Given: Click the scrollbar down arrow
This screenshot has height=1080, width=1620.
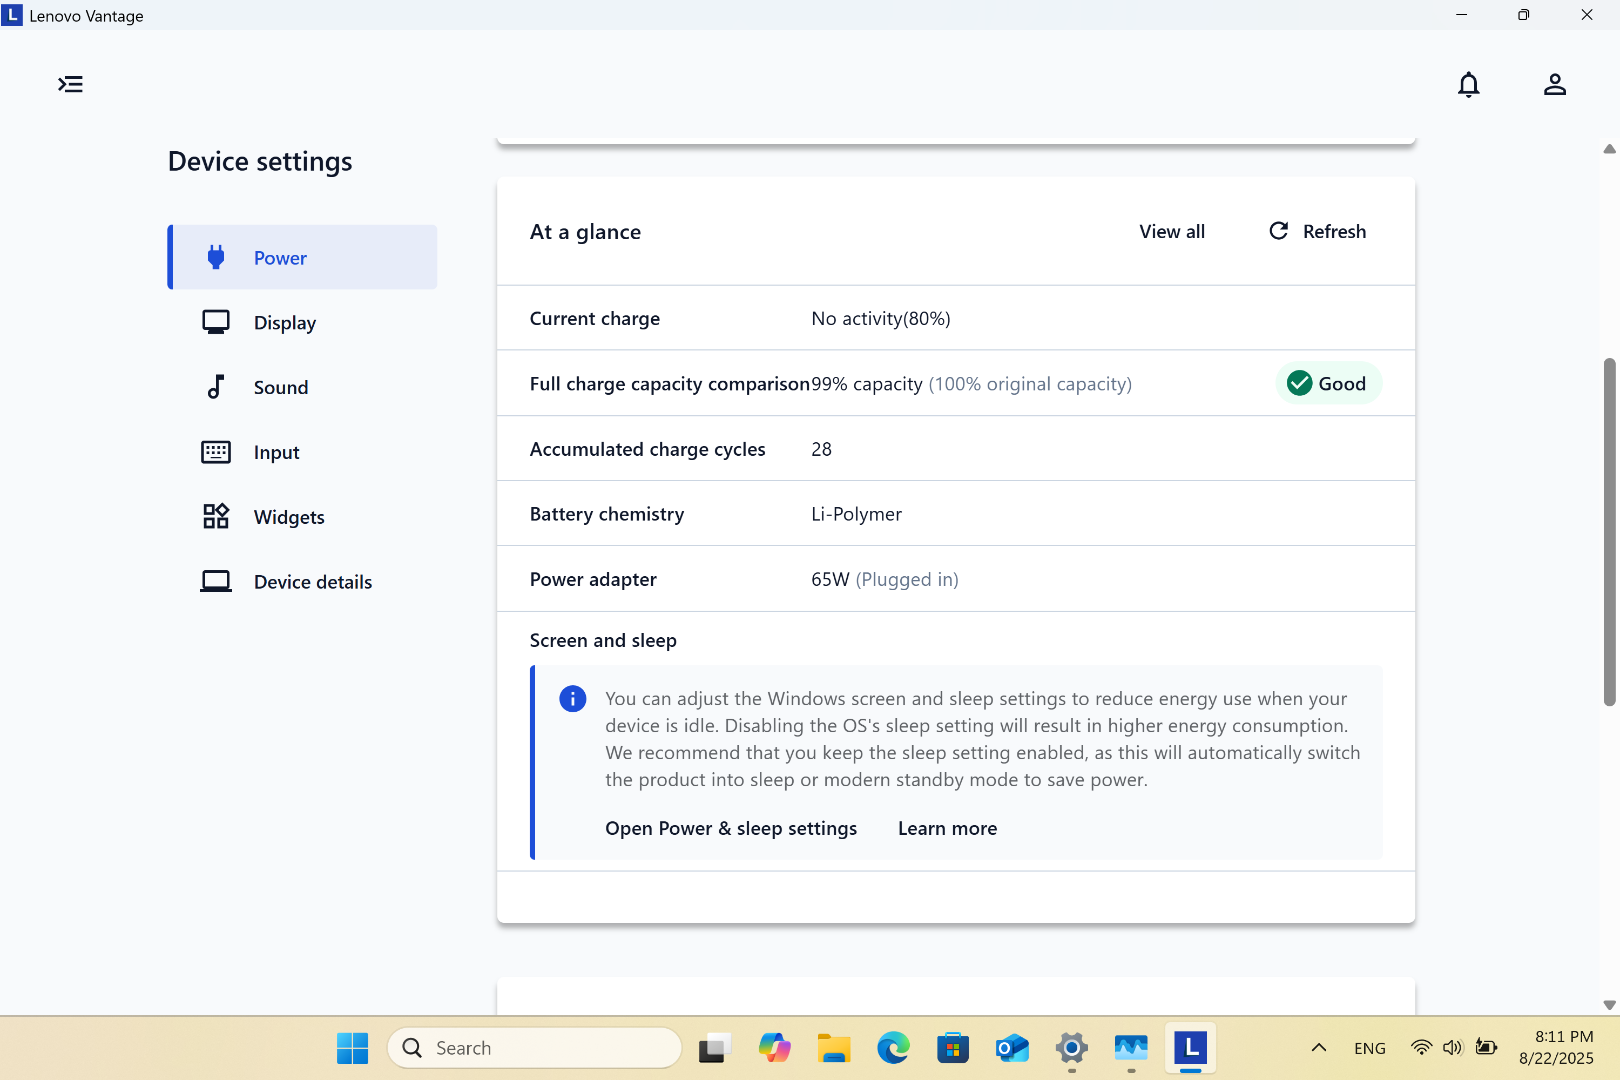Looking at the screenshot, I should [1609, 1005].
